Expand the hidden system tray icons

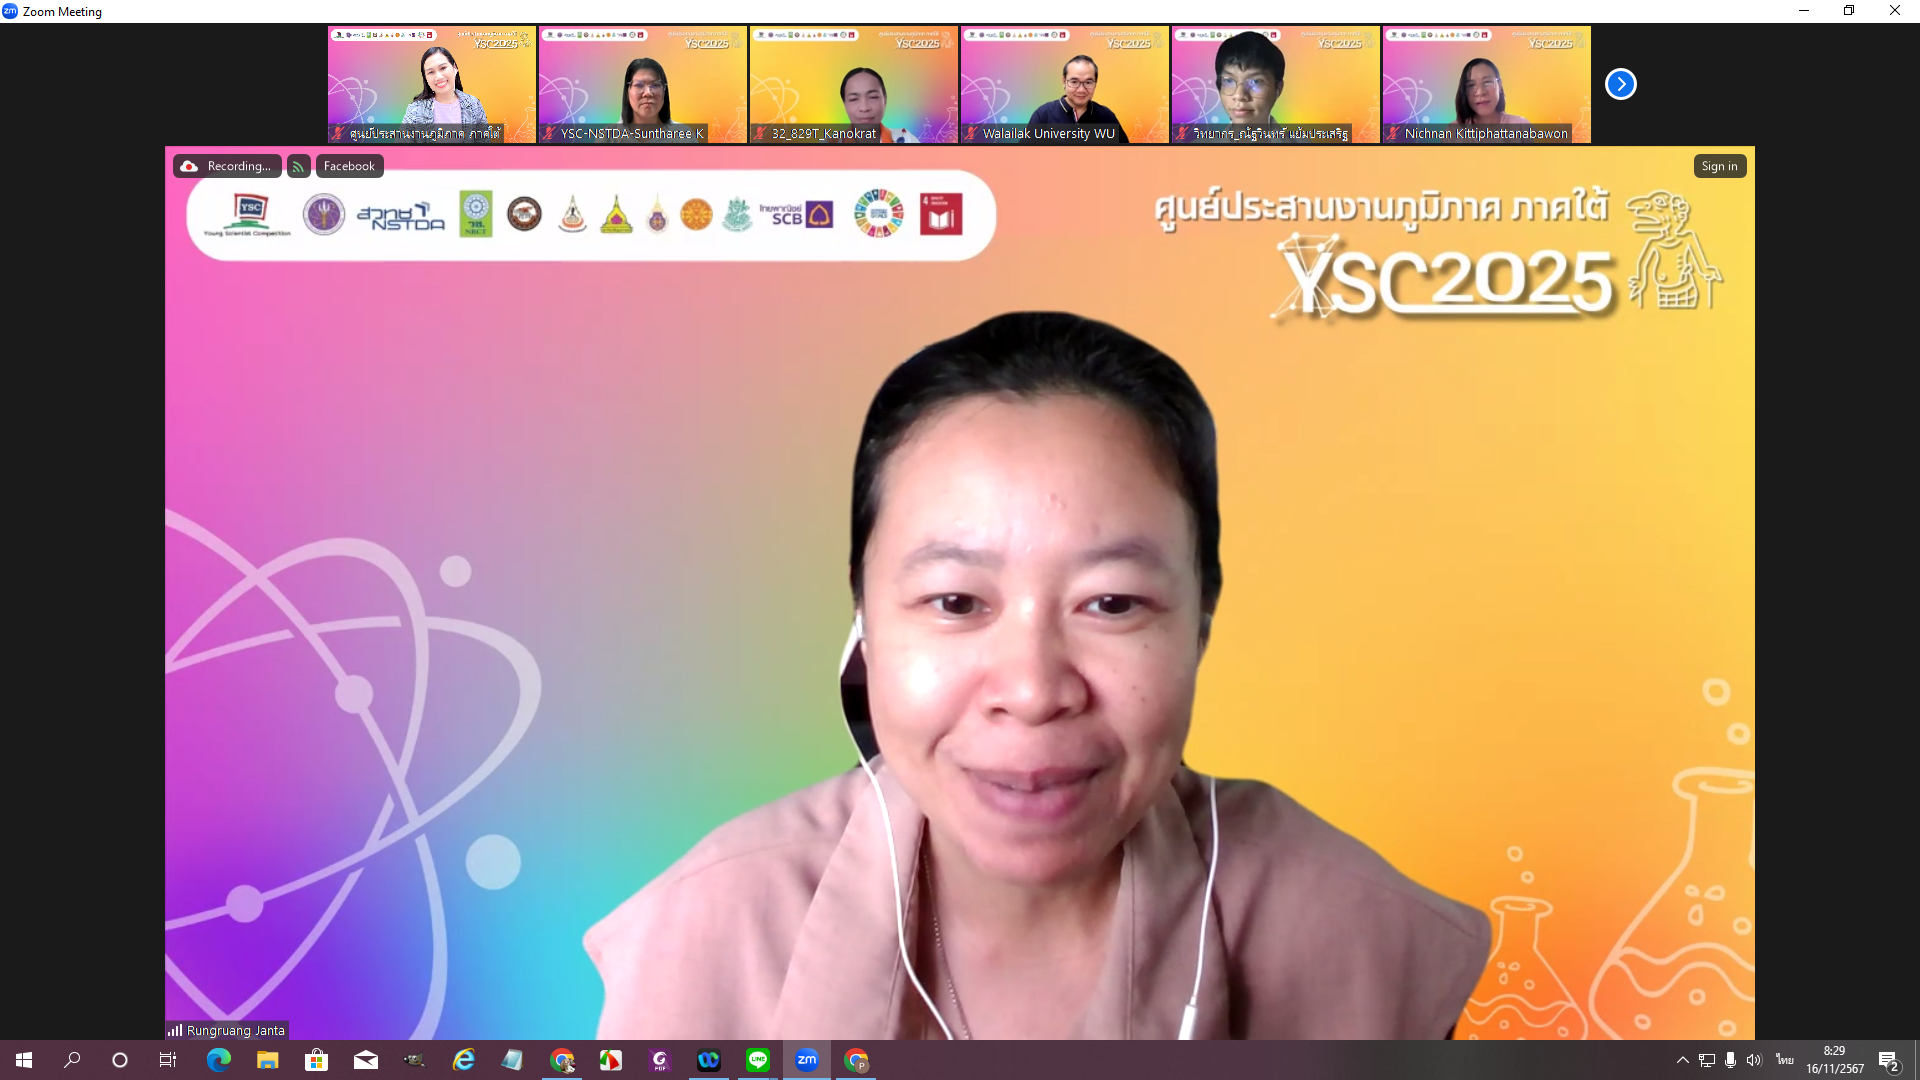coord(1682,1060)
